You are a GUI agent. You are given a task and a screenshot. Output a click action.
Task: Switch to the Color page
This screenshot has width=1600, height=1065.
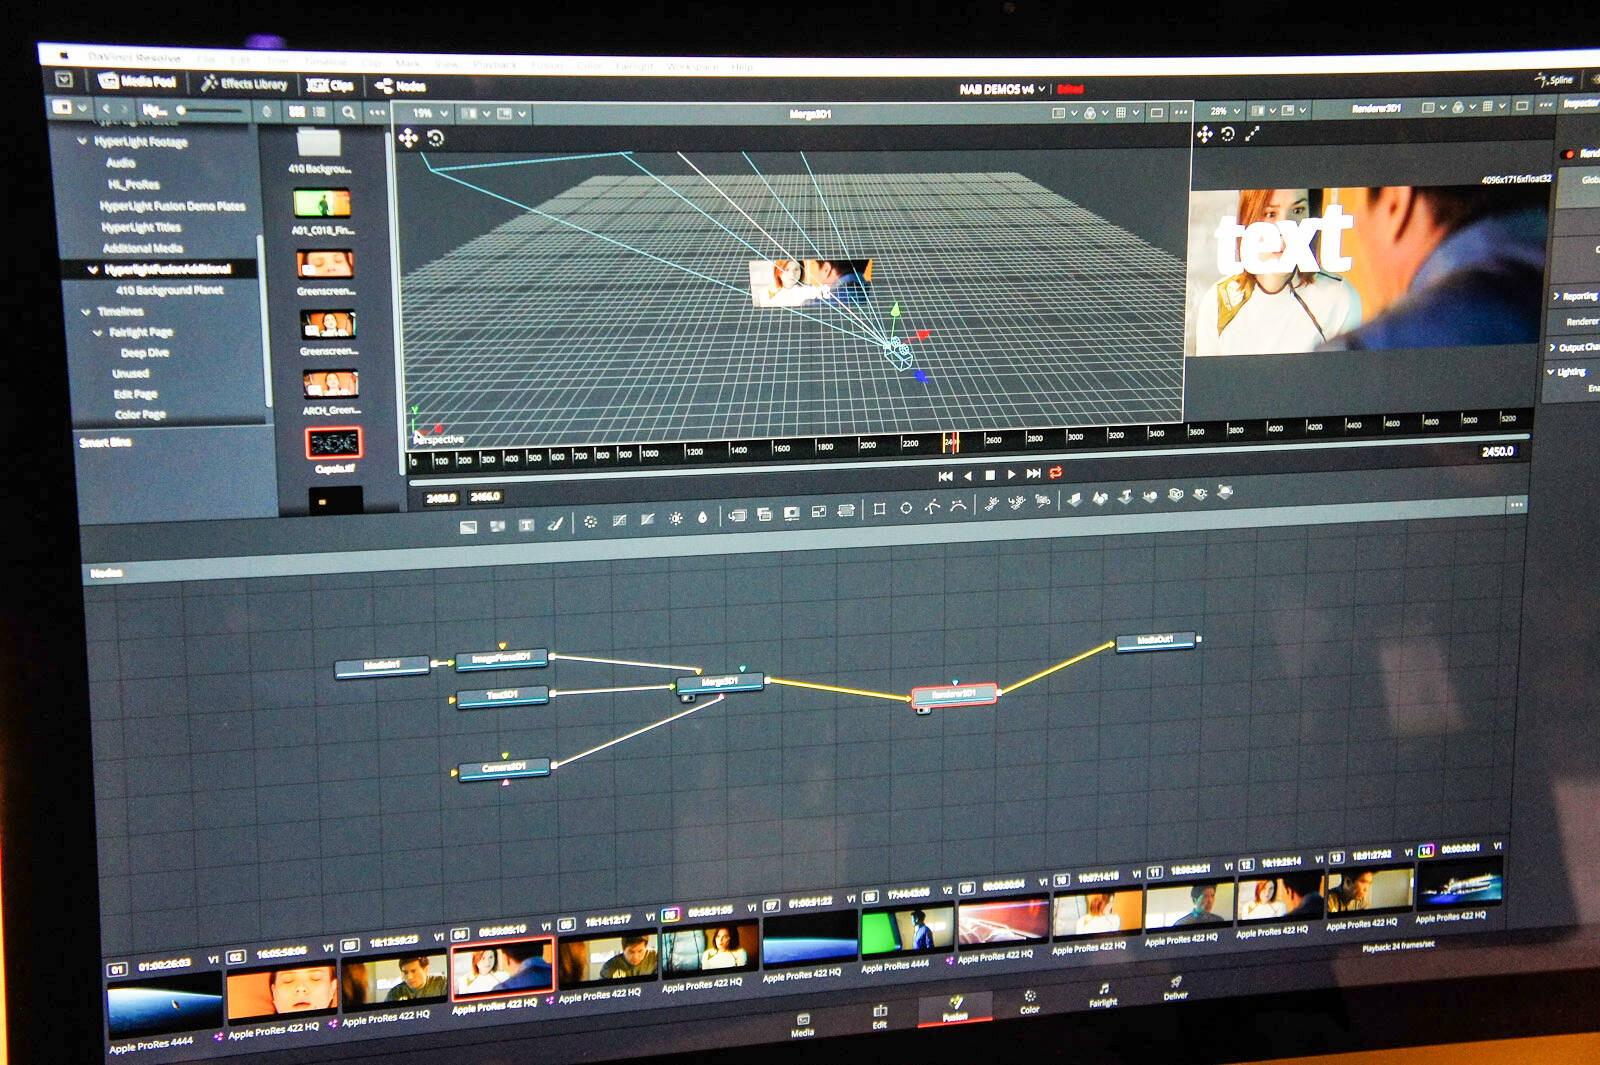click(1030, 1001)
